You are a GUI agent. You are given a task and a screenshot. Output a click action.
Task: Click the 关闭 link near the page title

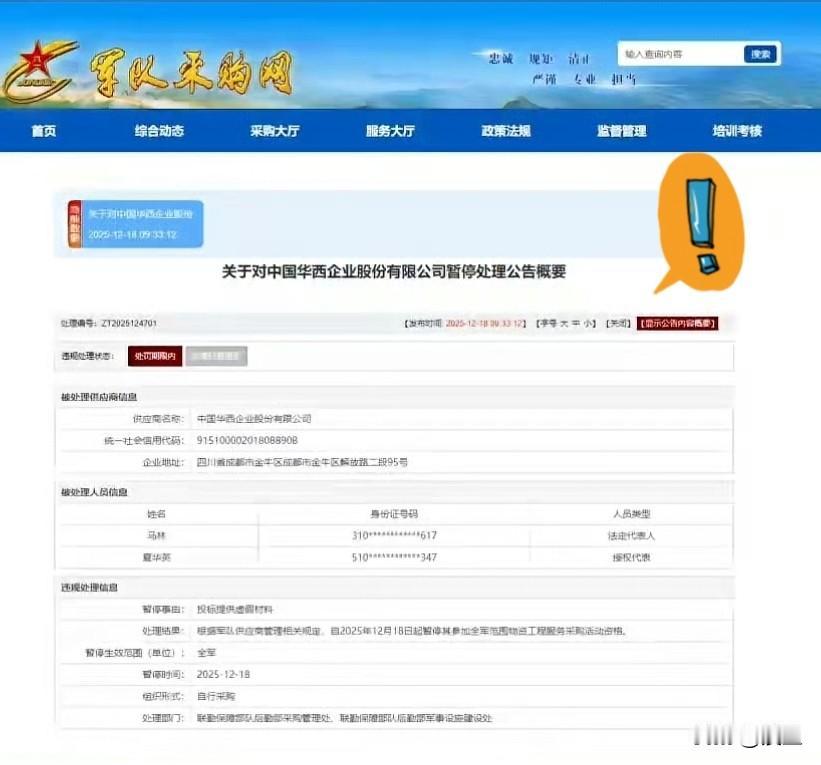click(x=618, y=323)
